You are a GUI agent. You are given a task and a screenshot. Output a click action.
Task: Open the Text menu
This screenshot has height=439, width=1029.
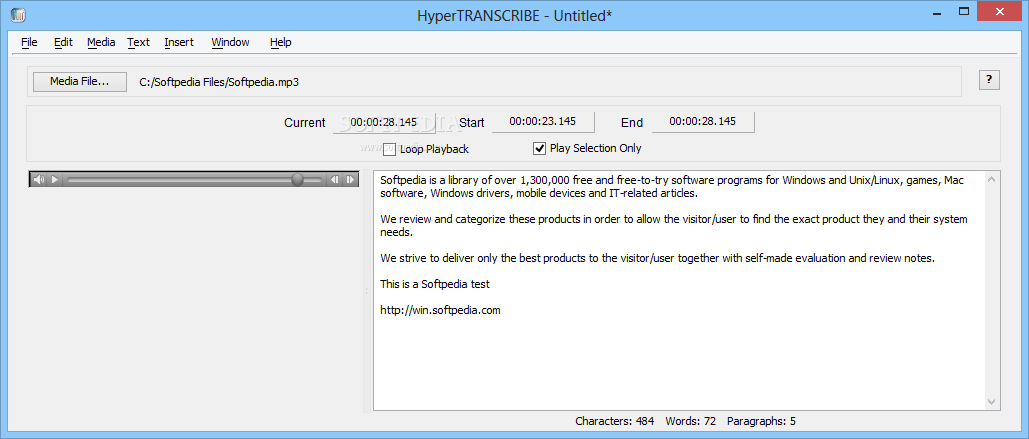click(x=138, y=42)
